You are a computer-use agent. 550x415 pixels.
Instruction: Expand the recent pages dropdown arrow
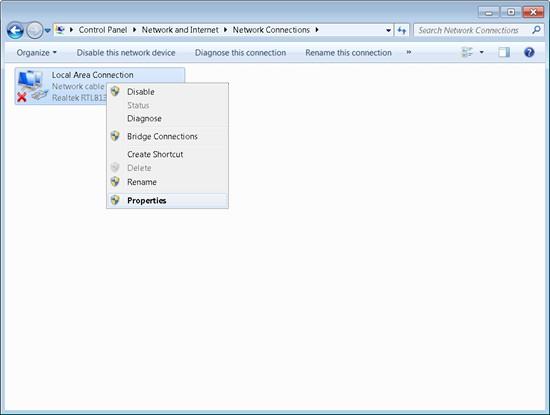point(48,31)
